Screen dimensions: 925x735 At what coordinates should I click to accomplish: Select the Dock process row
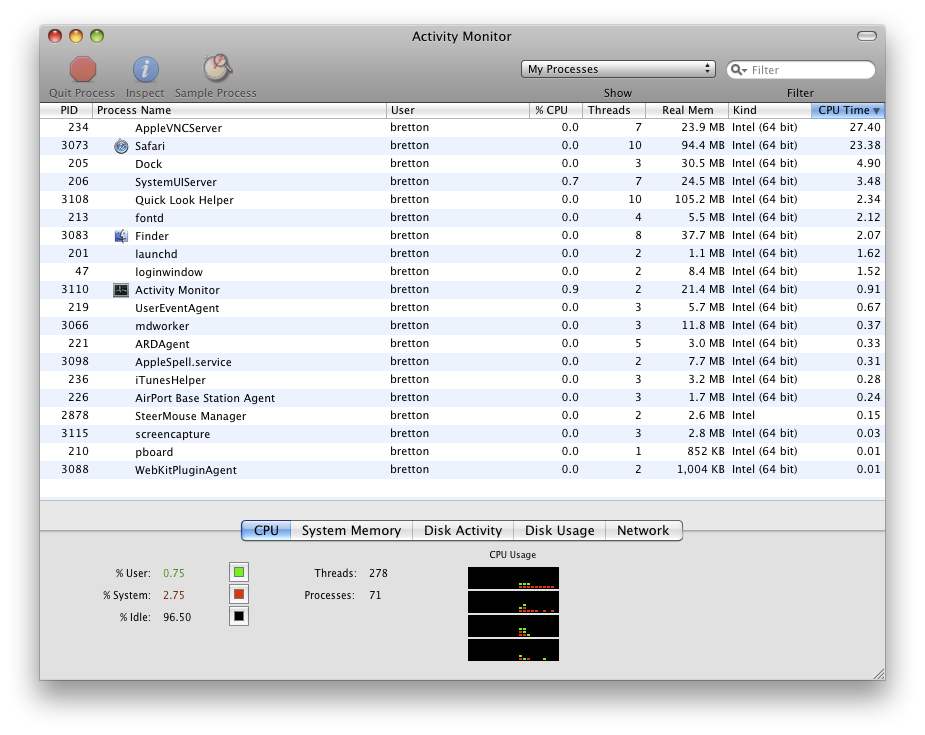coord(462,164)
